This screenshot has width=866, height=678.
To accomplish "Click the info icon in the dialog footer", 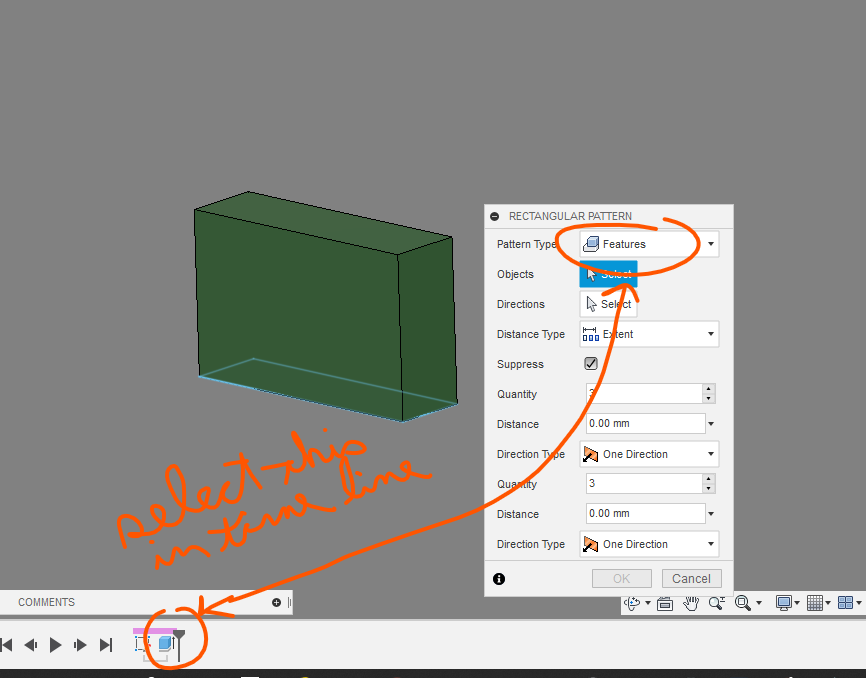I will pyautogui.click(x=499, y=579).
